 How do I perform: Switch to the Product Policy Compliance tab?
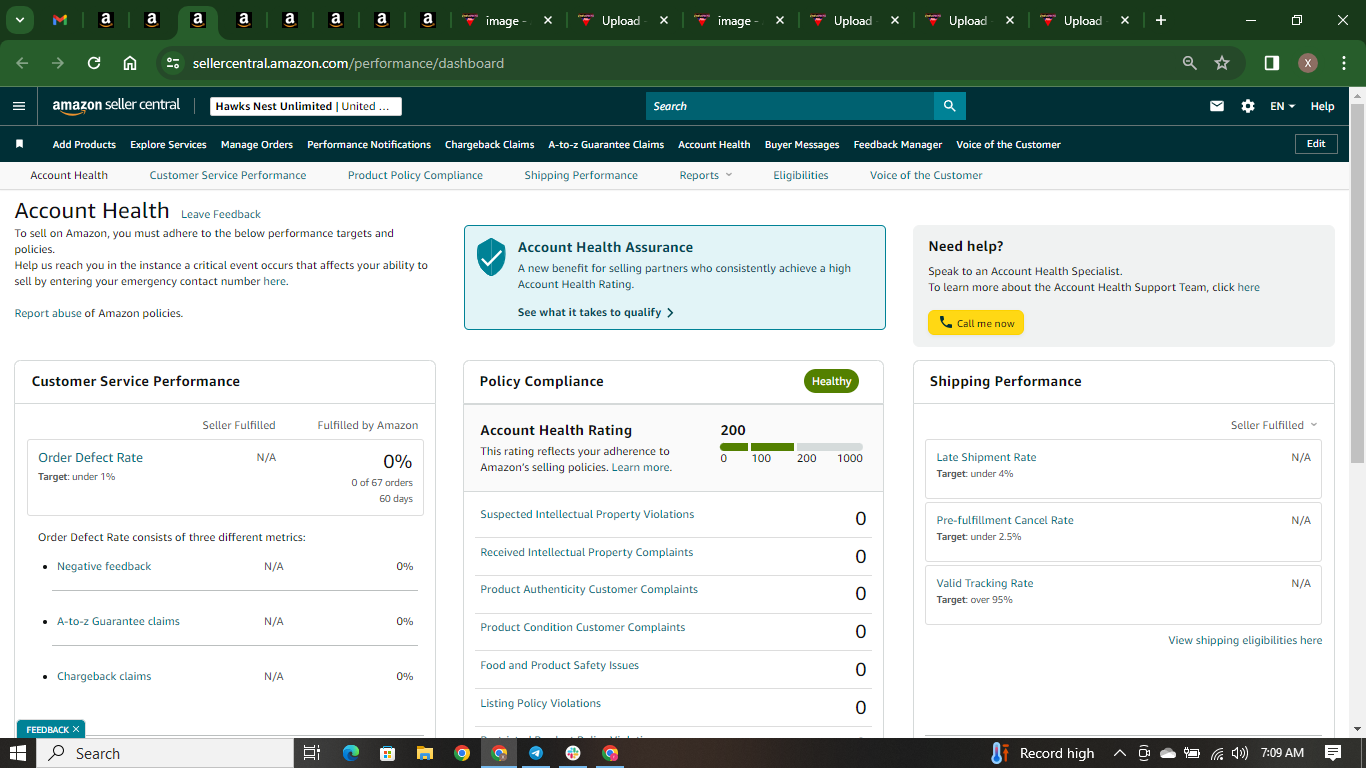click(415, 175)
